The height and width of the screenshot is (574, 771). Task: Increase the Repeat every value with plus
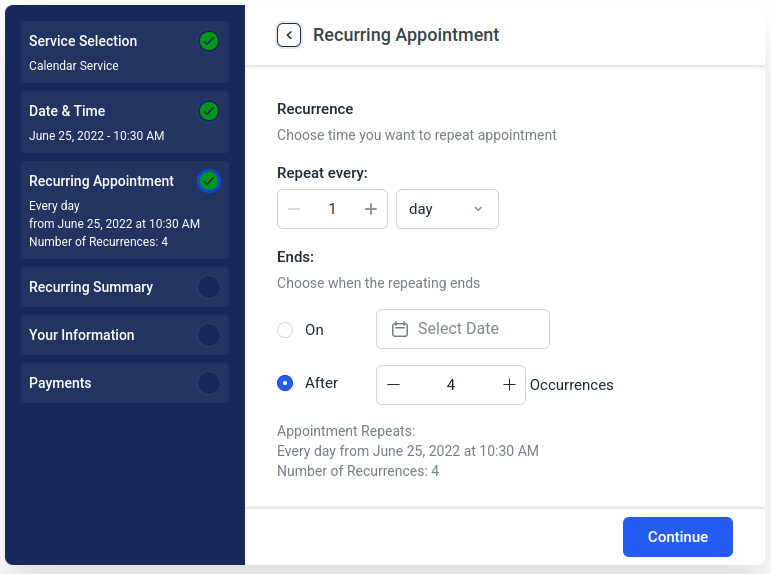[371, 209]
